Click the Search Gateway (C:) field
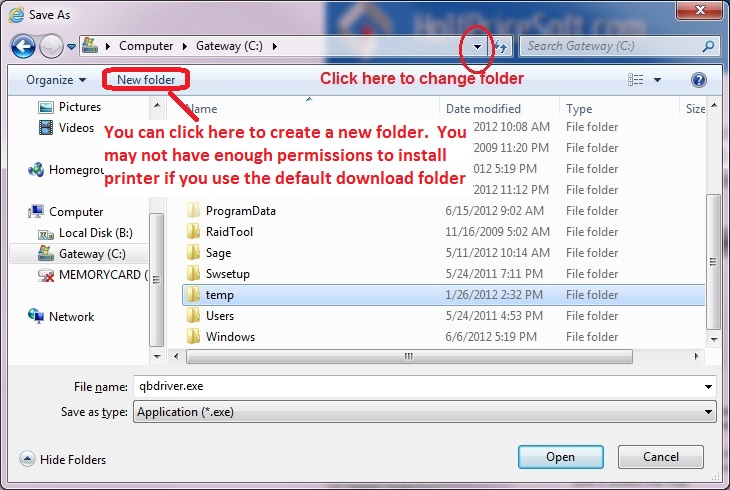This screenshot has height=490, width=730. pos(610,46)
